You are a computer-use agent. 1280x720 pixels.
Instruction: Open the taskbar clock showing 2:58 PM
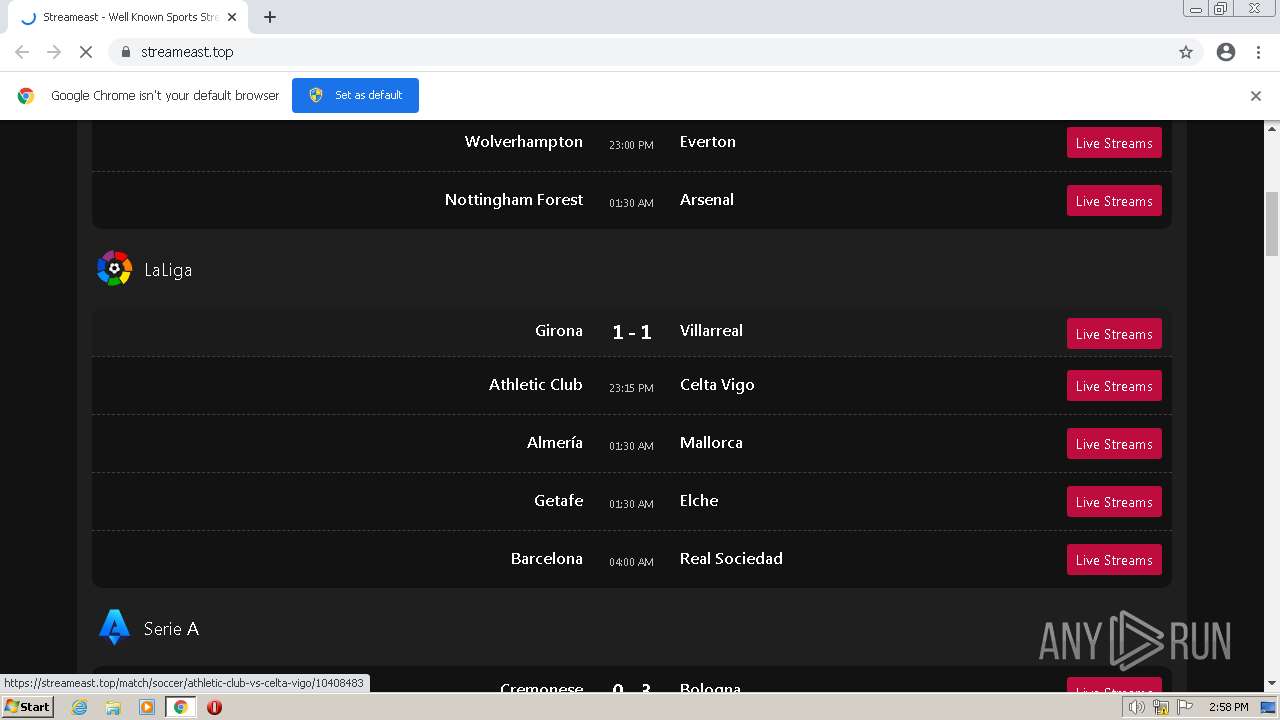(x=1228, y=707)
